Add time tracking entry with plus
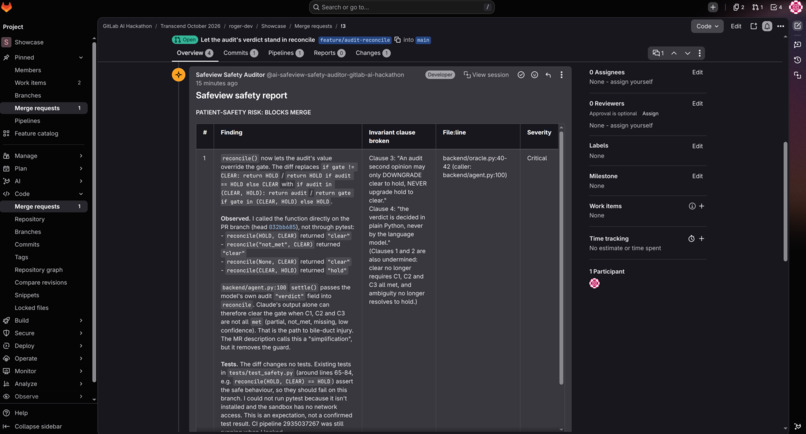Viewport: 806px width, 434px height. (702, 239)
